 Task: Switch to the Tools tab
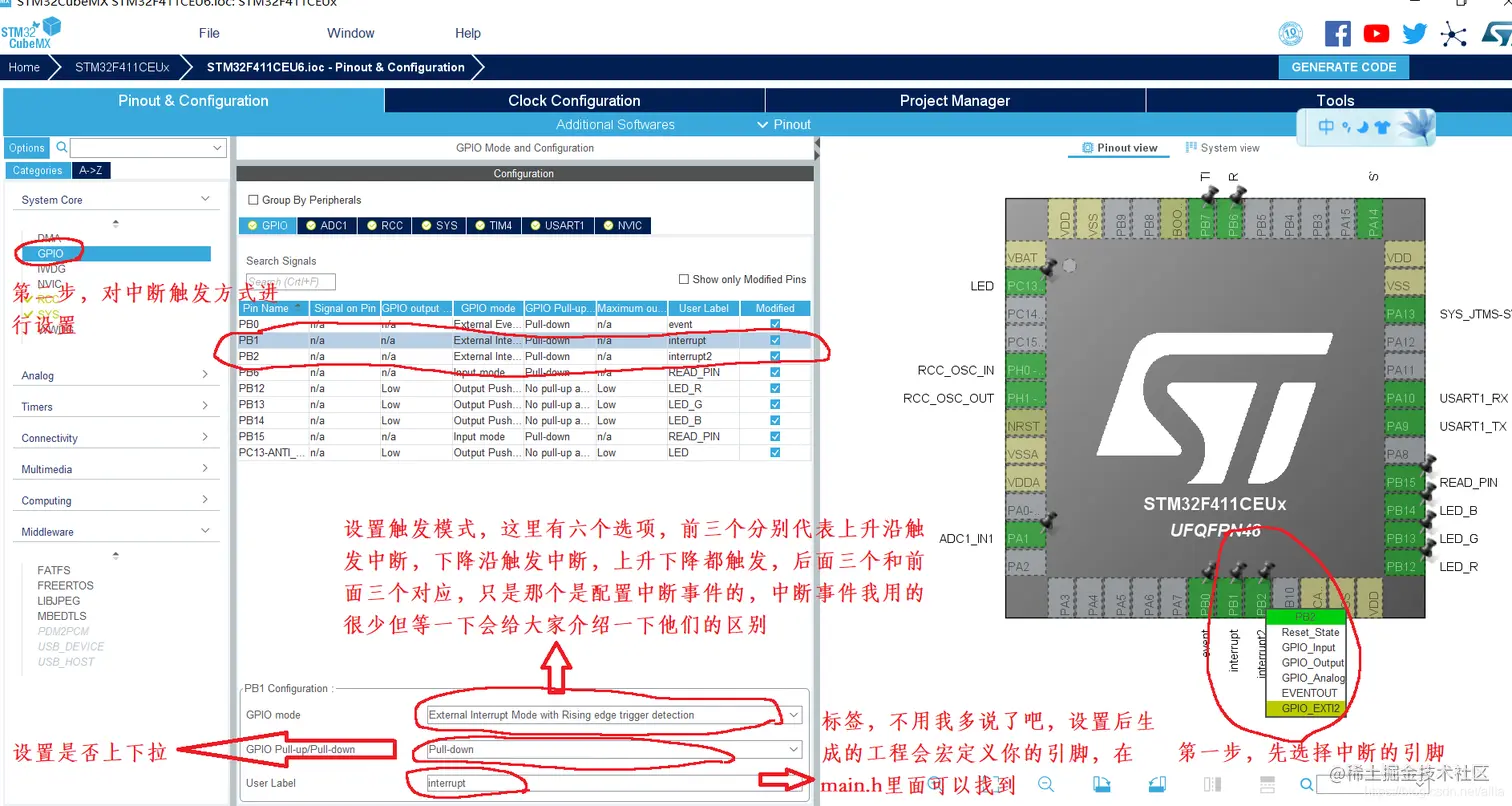click(x=1335, y=100)
